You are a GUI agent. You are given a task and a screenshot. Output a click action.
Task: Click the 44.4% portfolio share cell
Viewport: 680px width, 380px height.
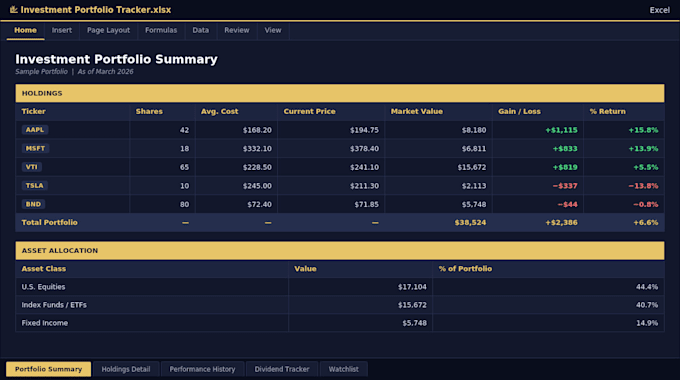(x=548, y=287)
